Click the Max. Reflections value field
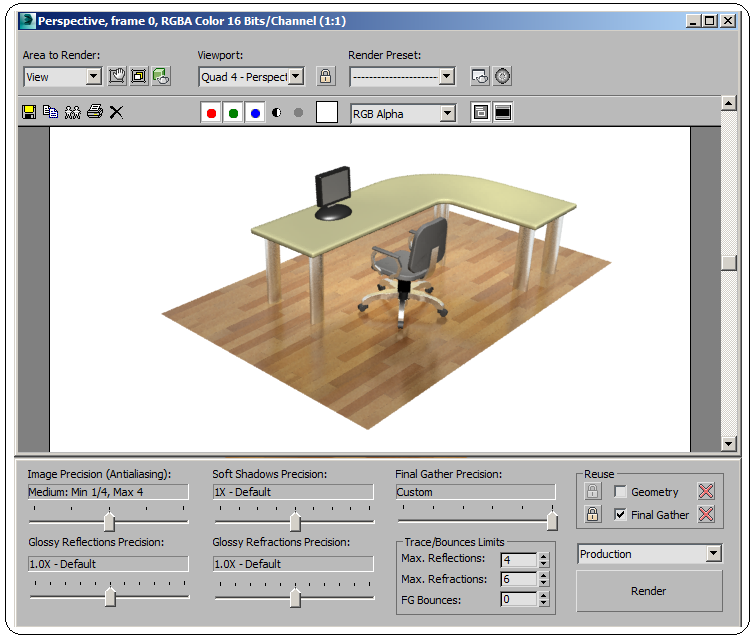 pos(518,559)
